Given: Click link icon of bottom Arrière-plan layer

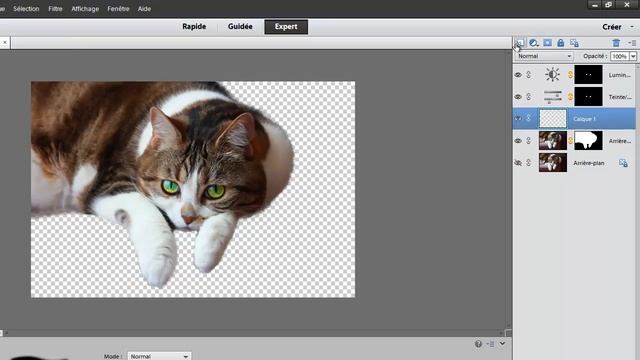Looking at the screenshot, I should tap(529, 163).
